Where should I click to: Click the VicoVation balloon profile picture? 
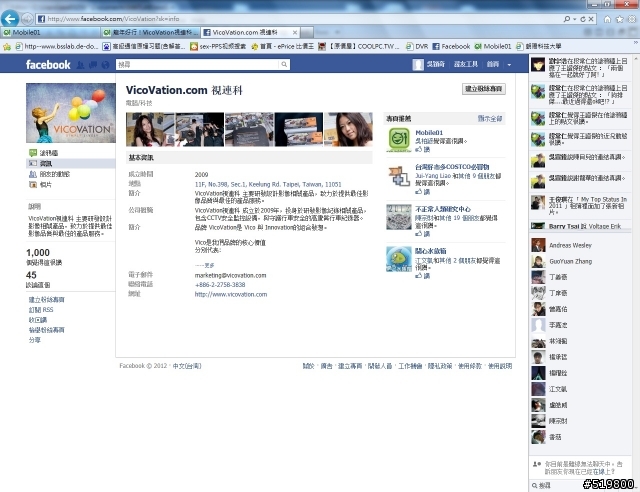71,113
